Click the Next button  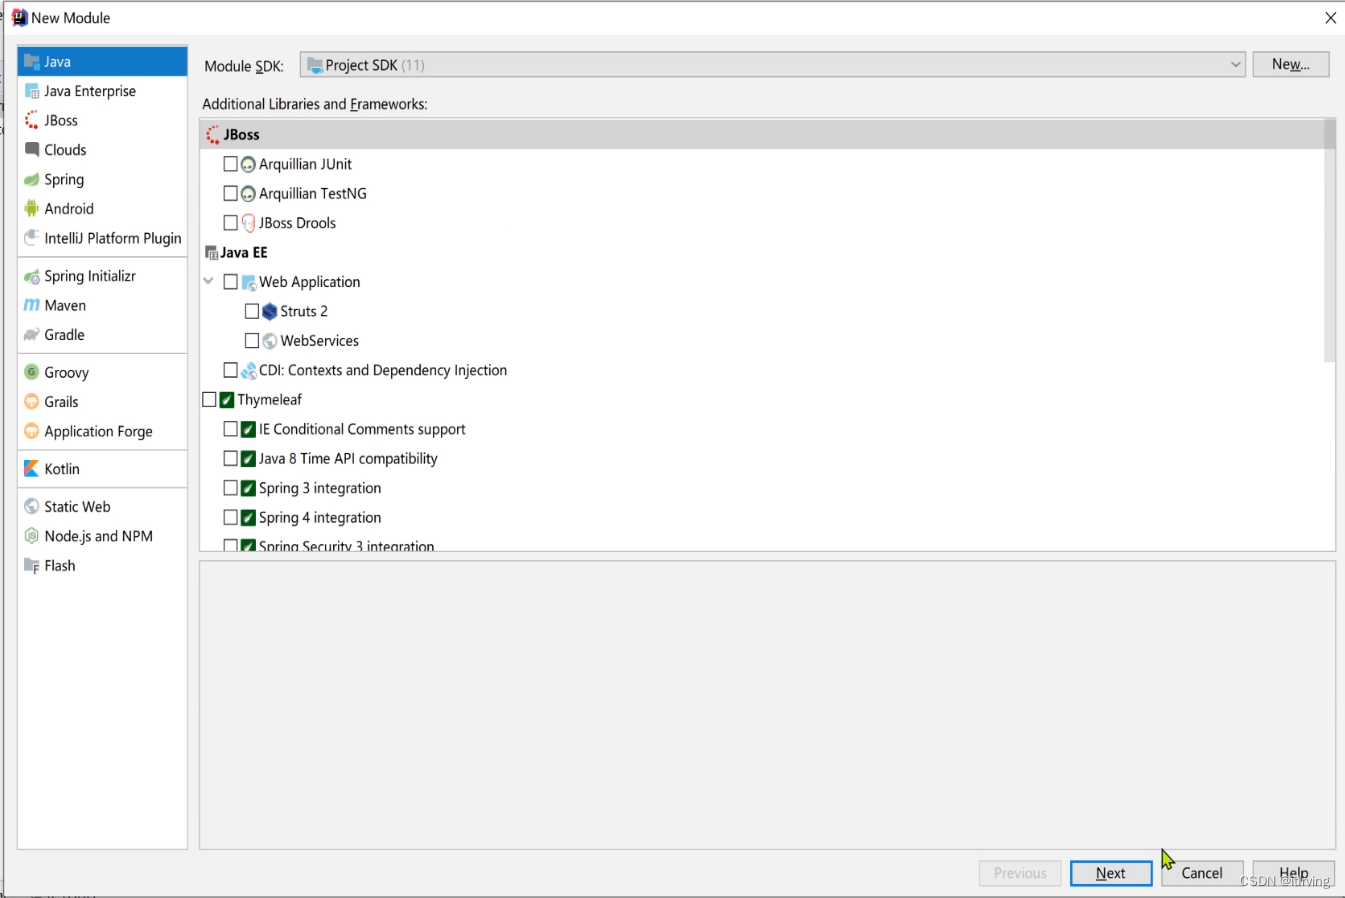[x=1111, y=873]
